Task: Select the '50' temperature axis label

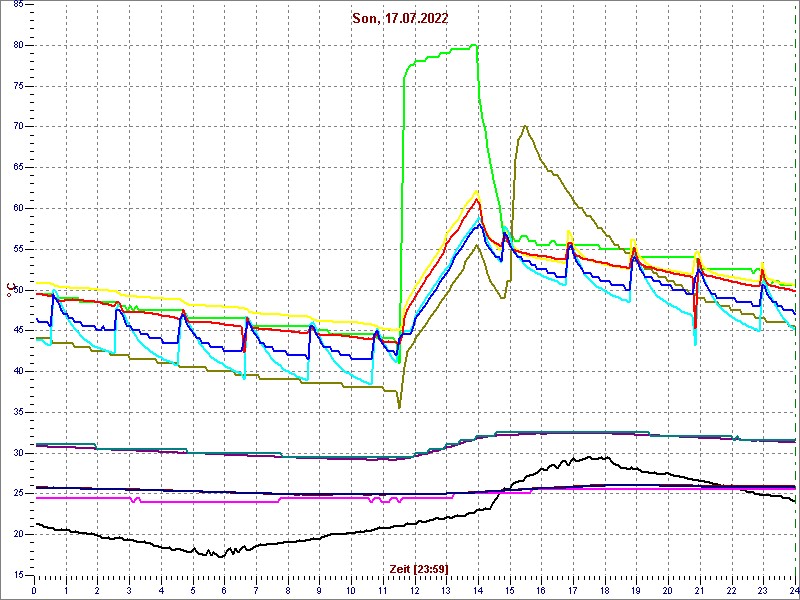Action: pyautogui.click(x=17, y=290)
